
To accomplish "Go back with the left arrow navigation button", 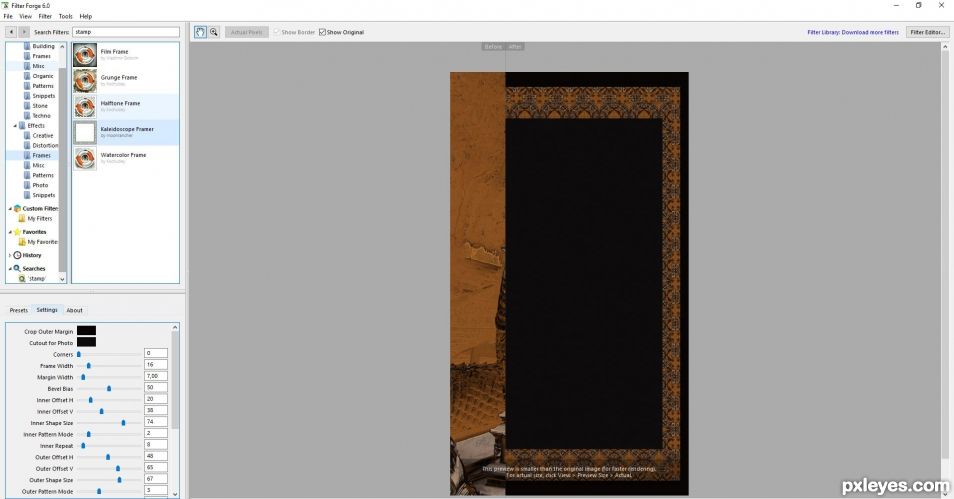I will pos(11,32).
